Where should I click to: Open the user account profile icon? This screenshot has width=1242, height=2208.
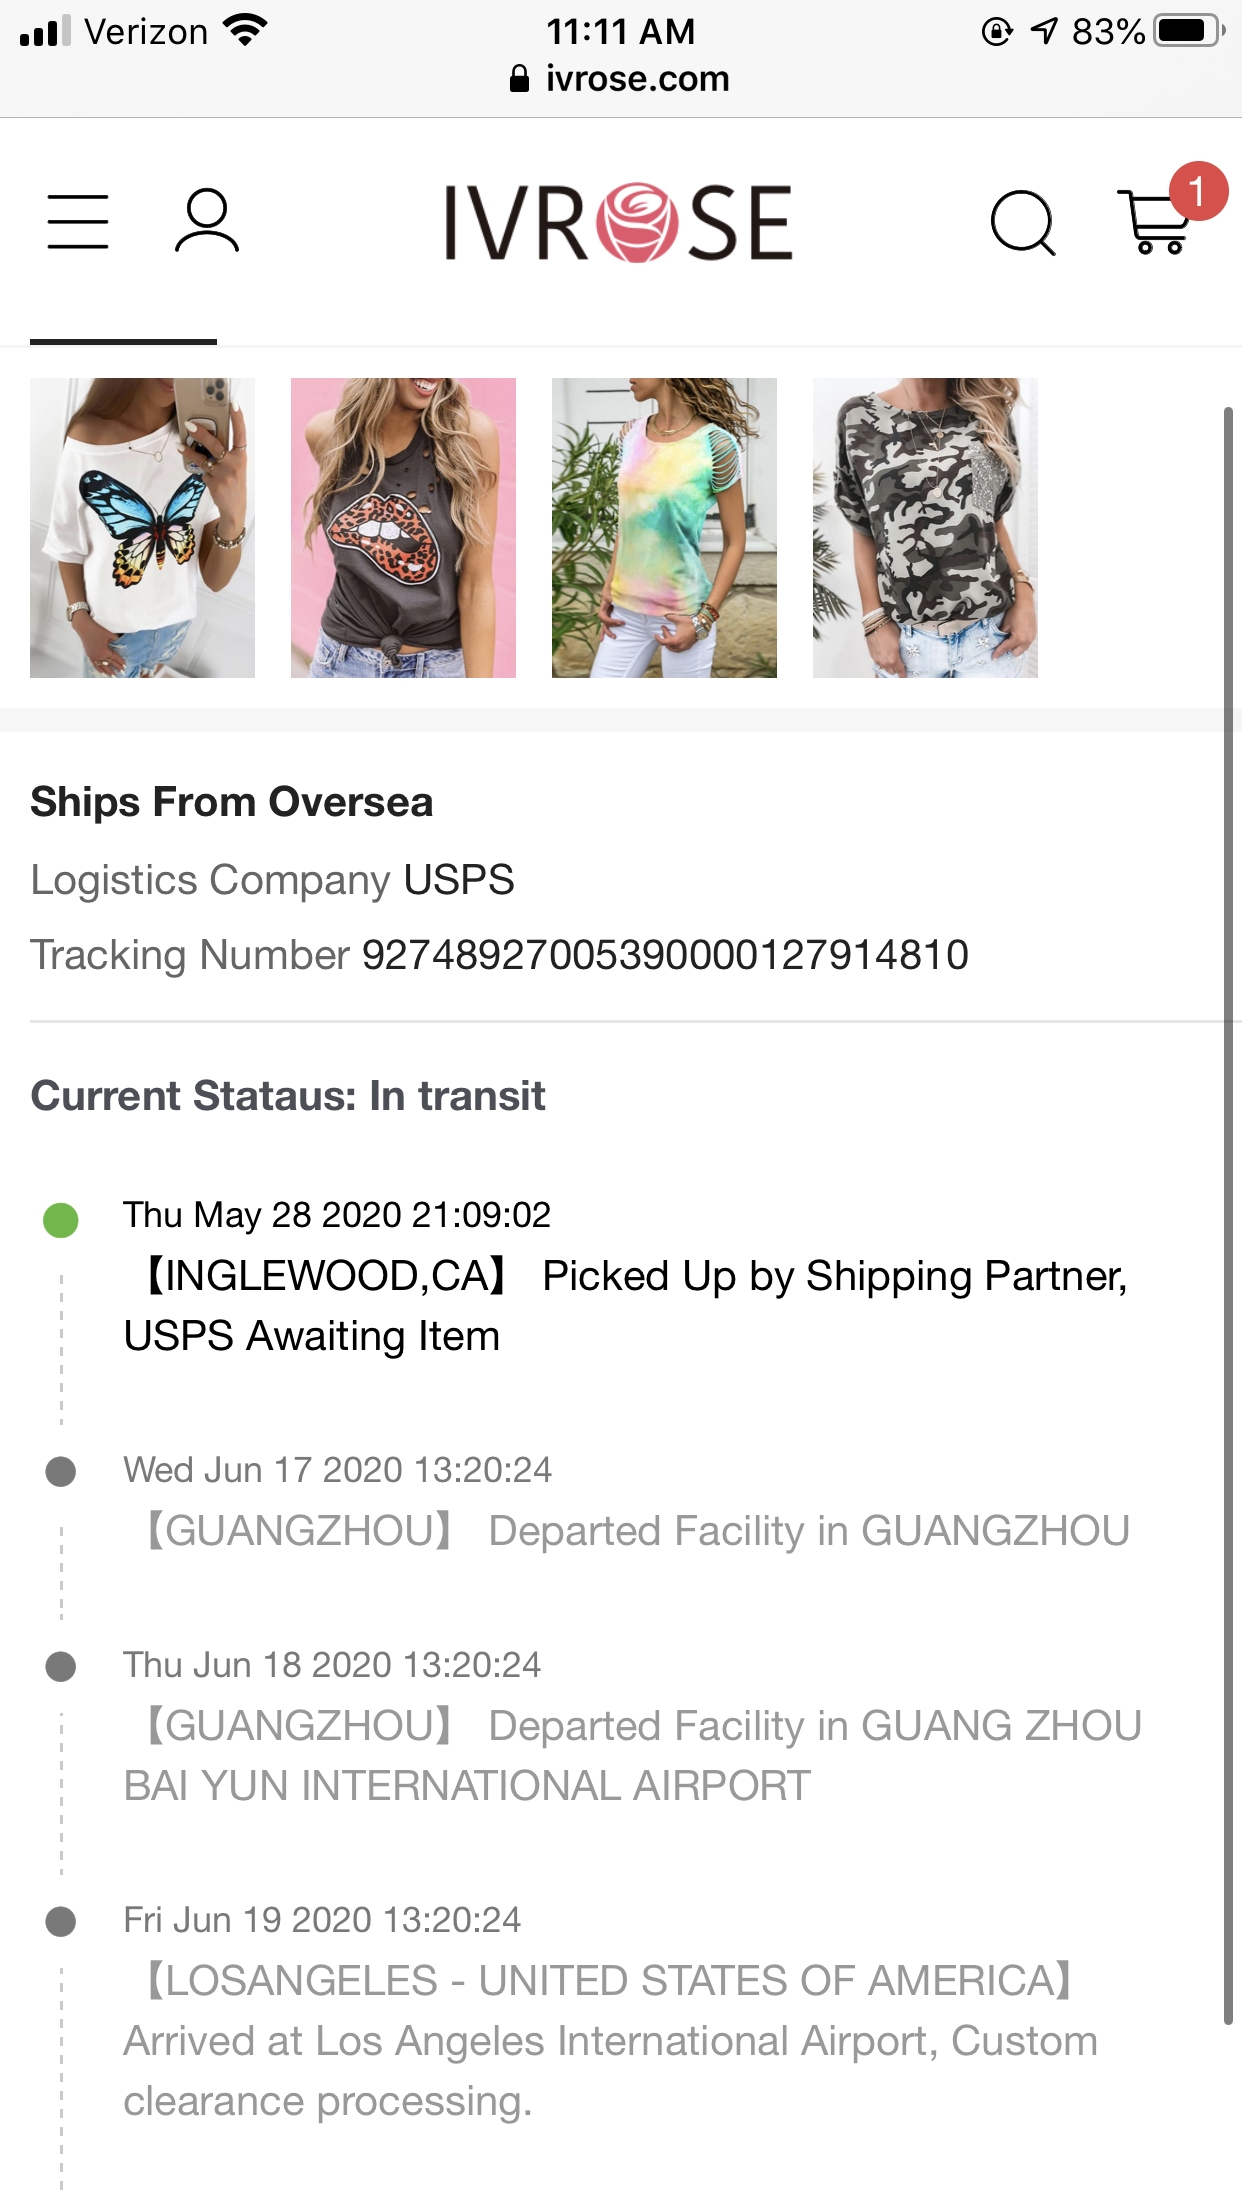pyautogui.click(x=207, y=221)
